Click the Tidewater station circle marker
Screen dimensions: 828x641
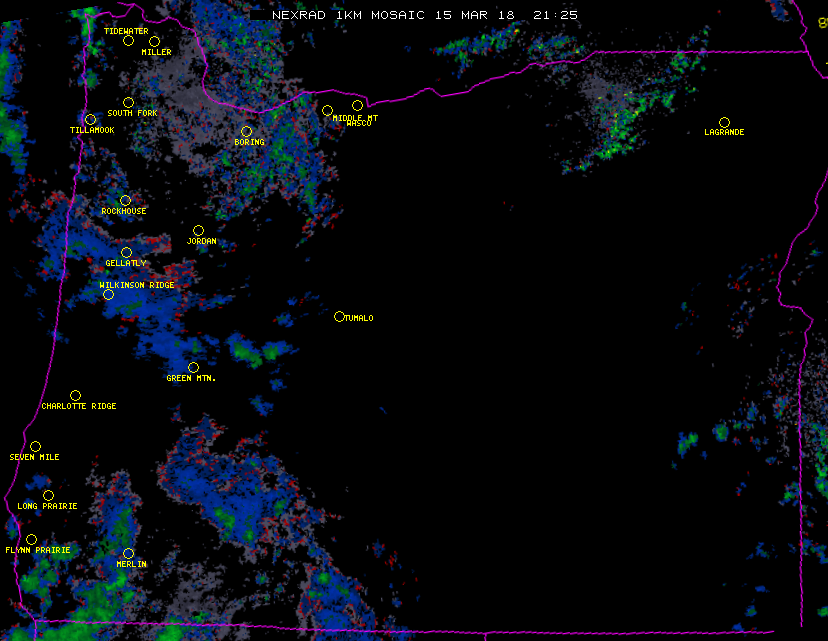click(x=128, y=41)
